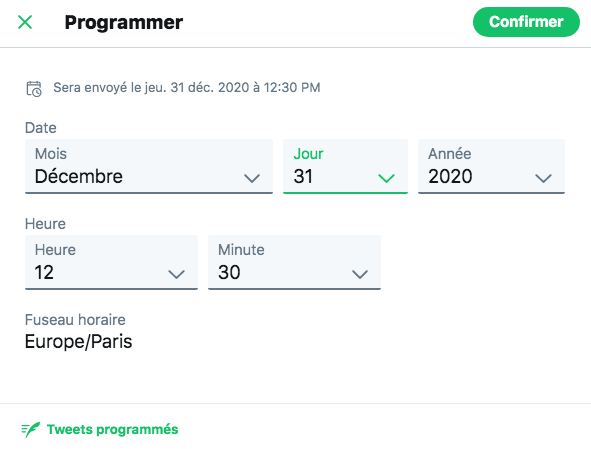Close the Programmer dialog with the X icon
Image resolution: width=591 pixels, height=449 pixels.
(25, 22)
